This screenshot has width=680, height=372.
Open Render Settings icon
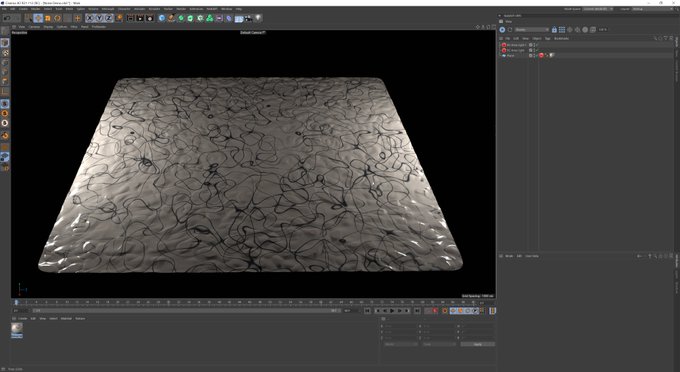150,18
